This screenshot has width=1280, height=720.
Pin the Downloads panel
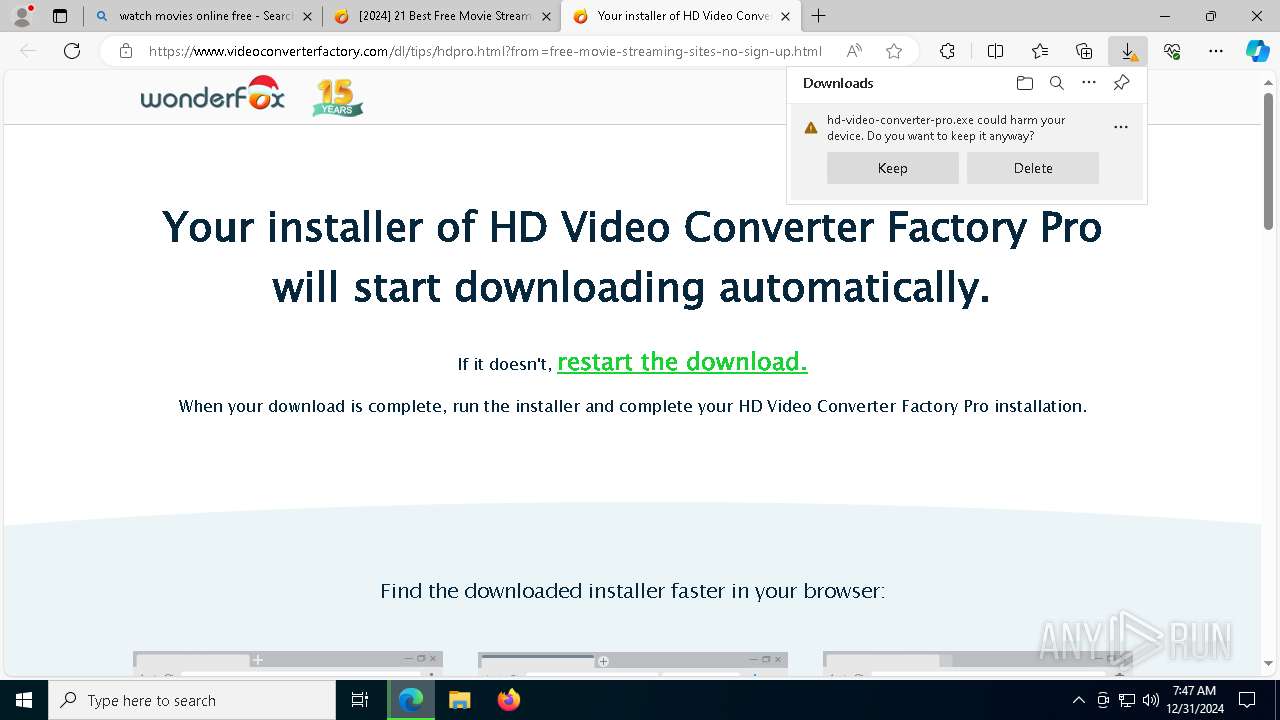(1121, 83)
